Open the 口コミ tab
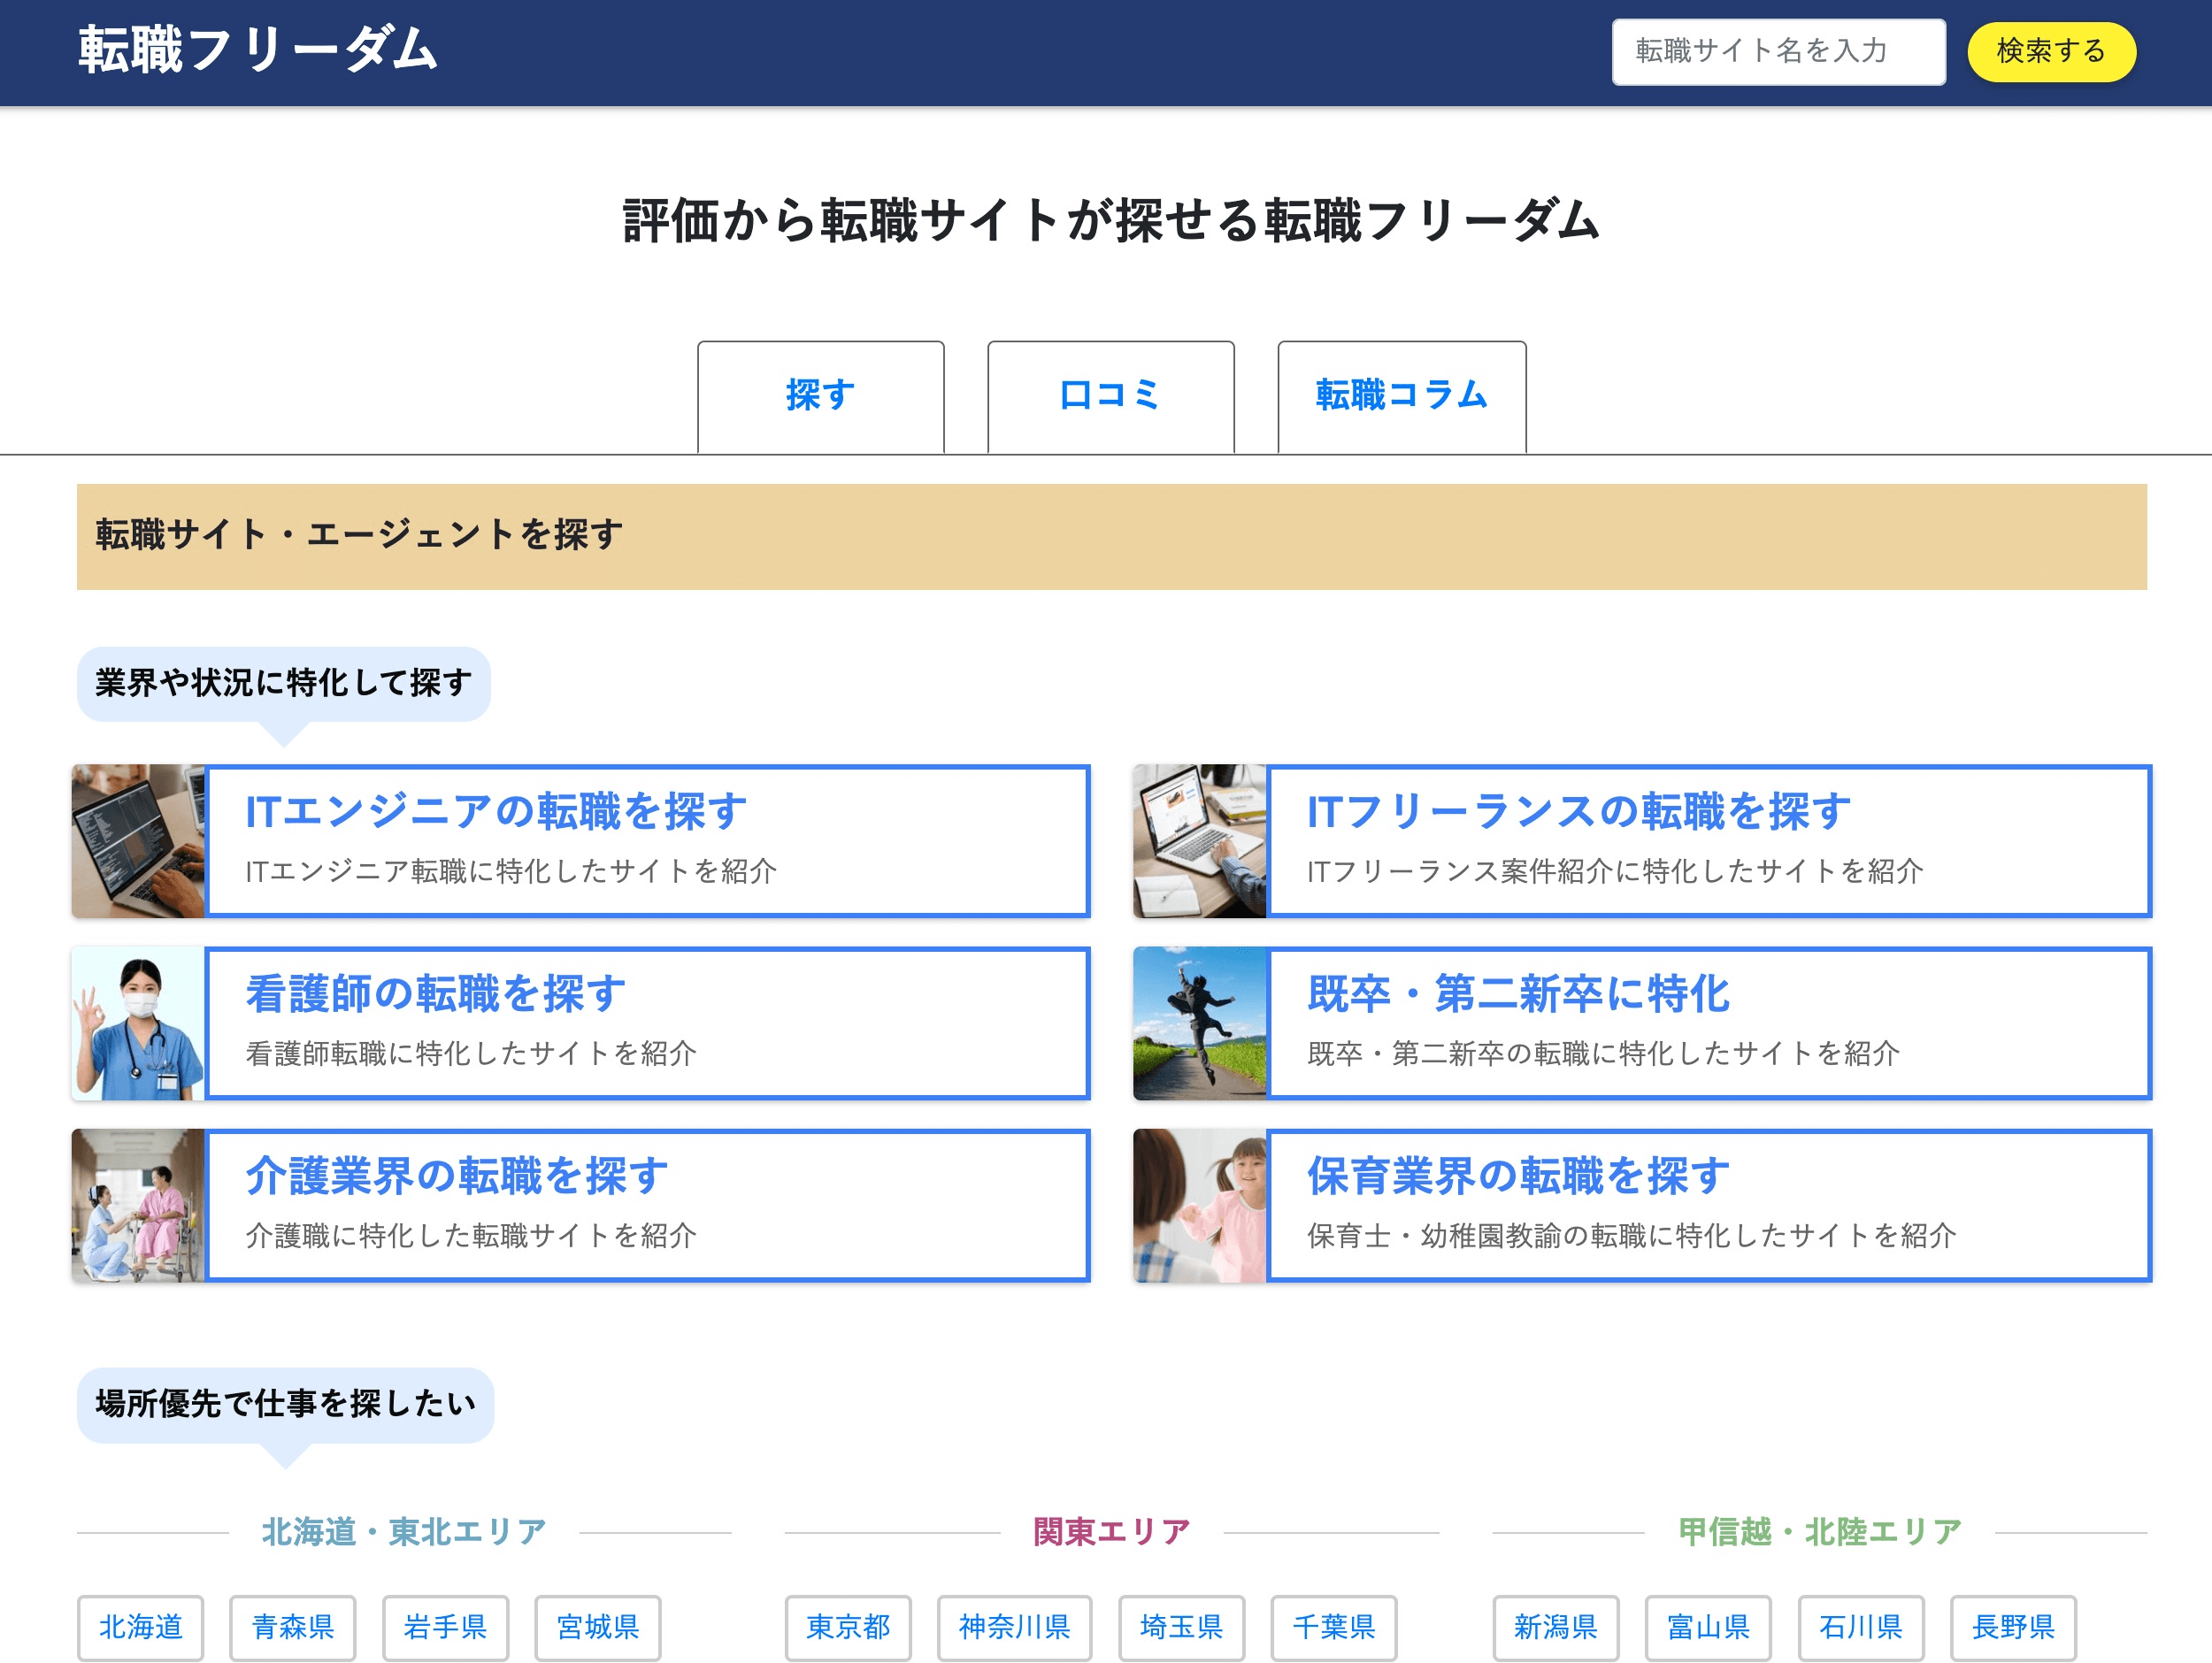 point(1110,396)
